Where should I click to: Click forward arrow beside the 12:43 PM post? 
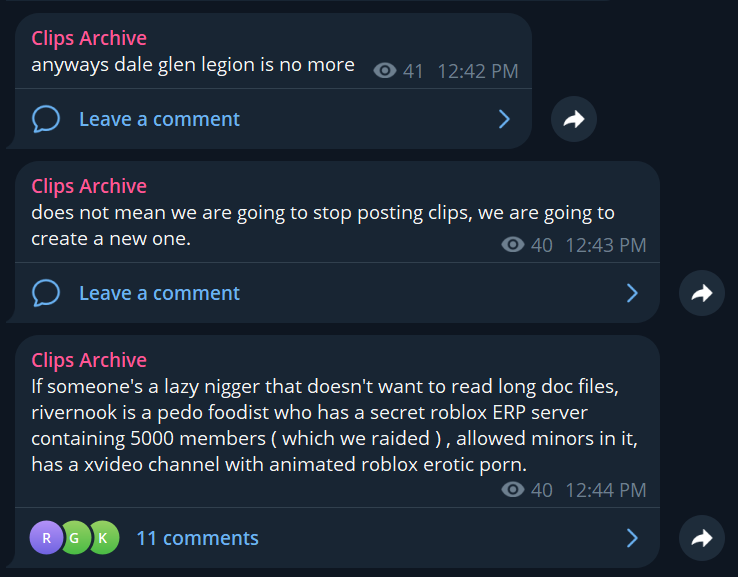[702, 293]
